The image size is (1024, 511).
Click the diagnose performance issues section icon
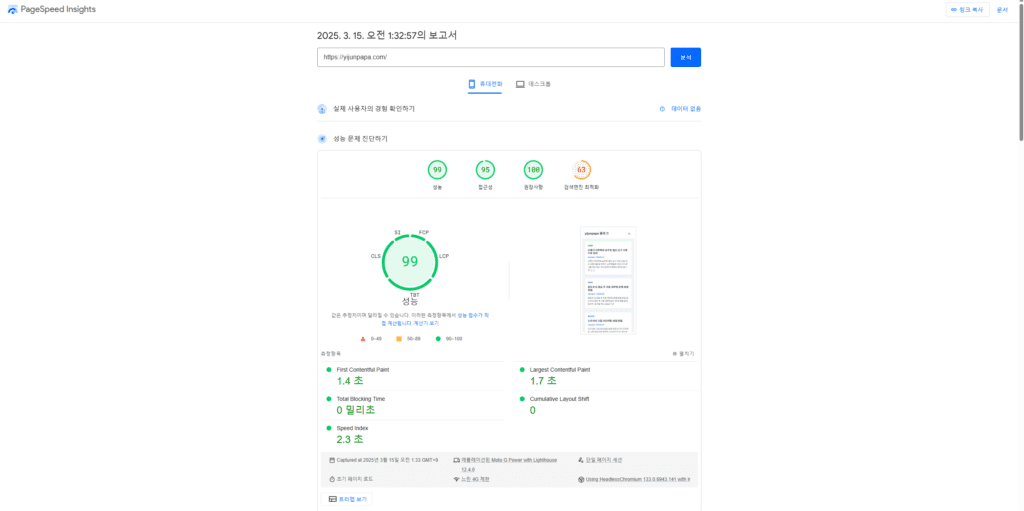point(322,139)
